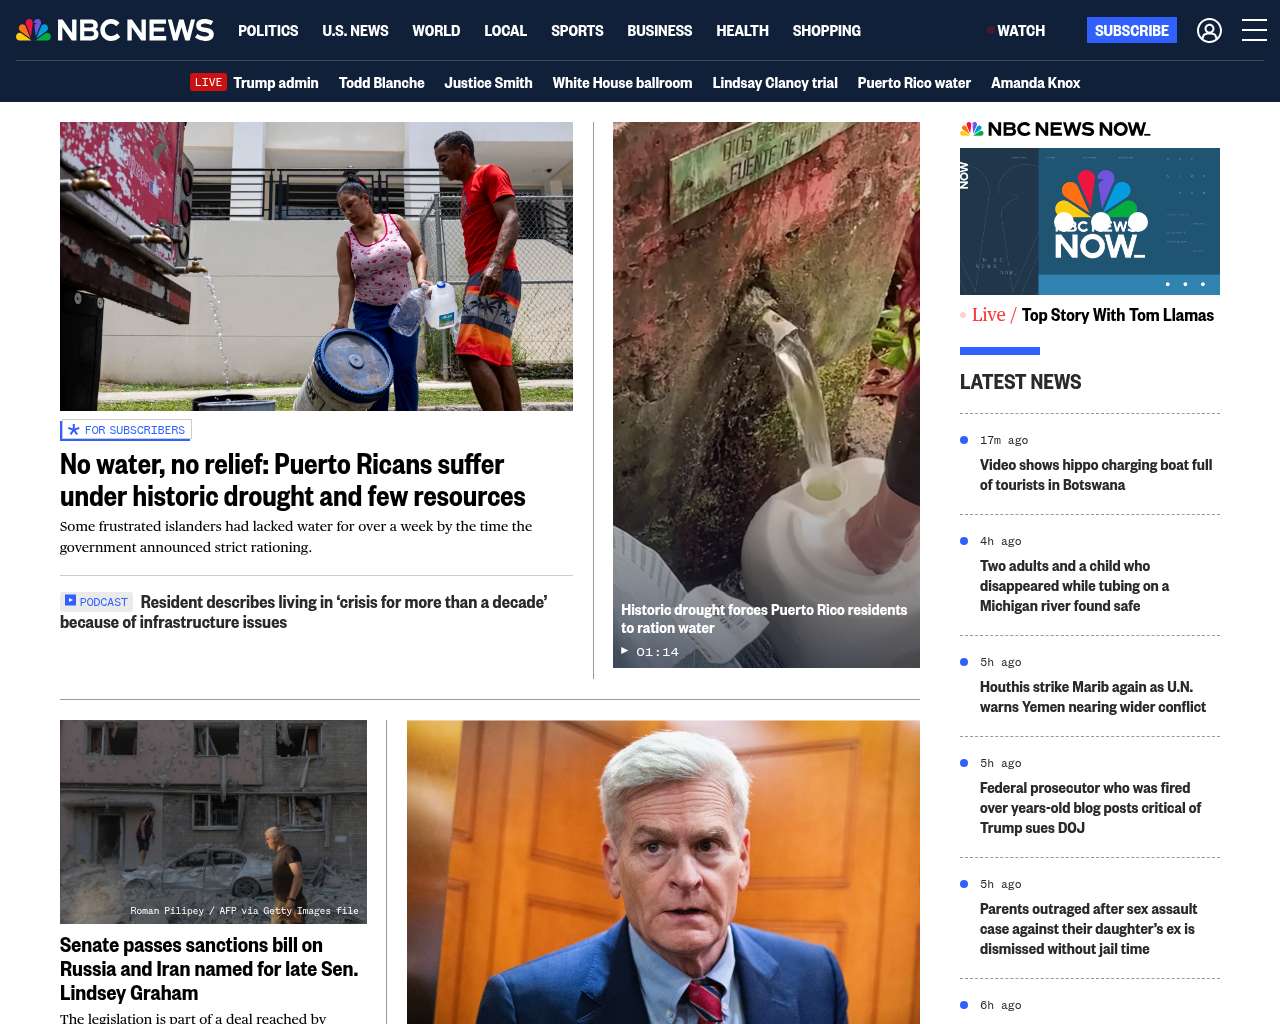The width and height of the screenshot is (1280, 1024).
Task: Read Senate sanctions bill headline
Action: (209, 969)
